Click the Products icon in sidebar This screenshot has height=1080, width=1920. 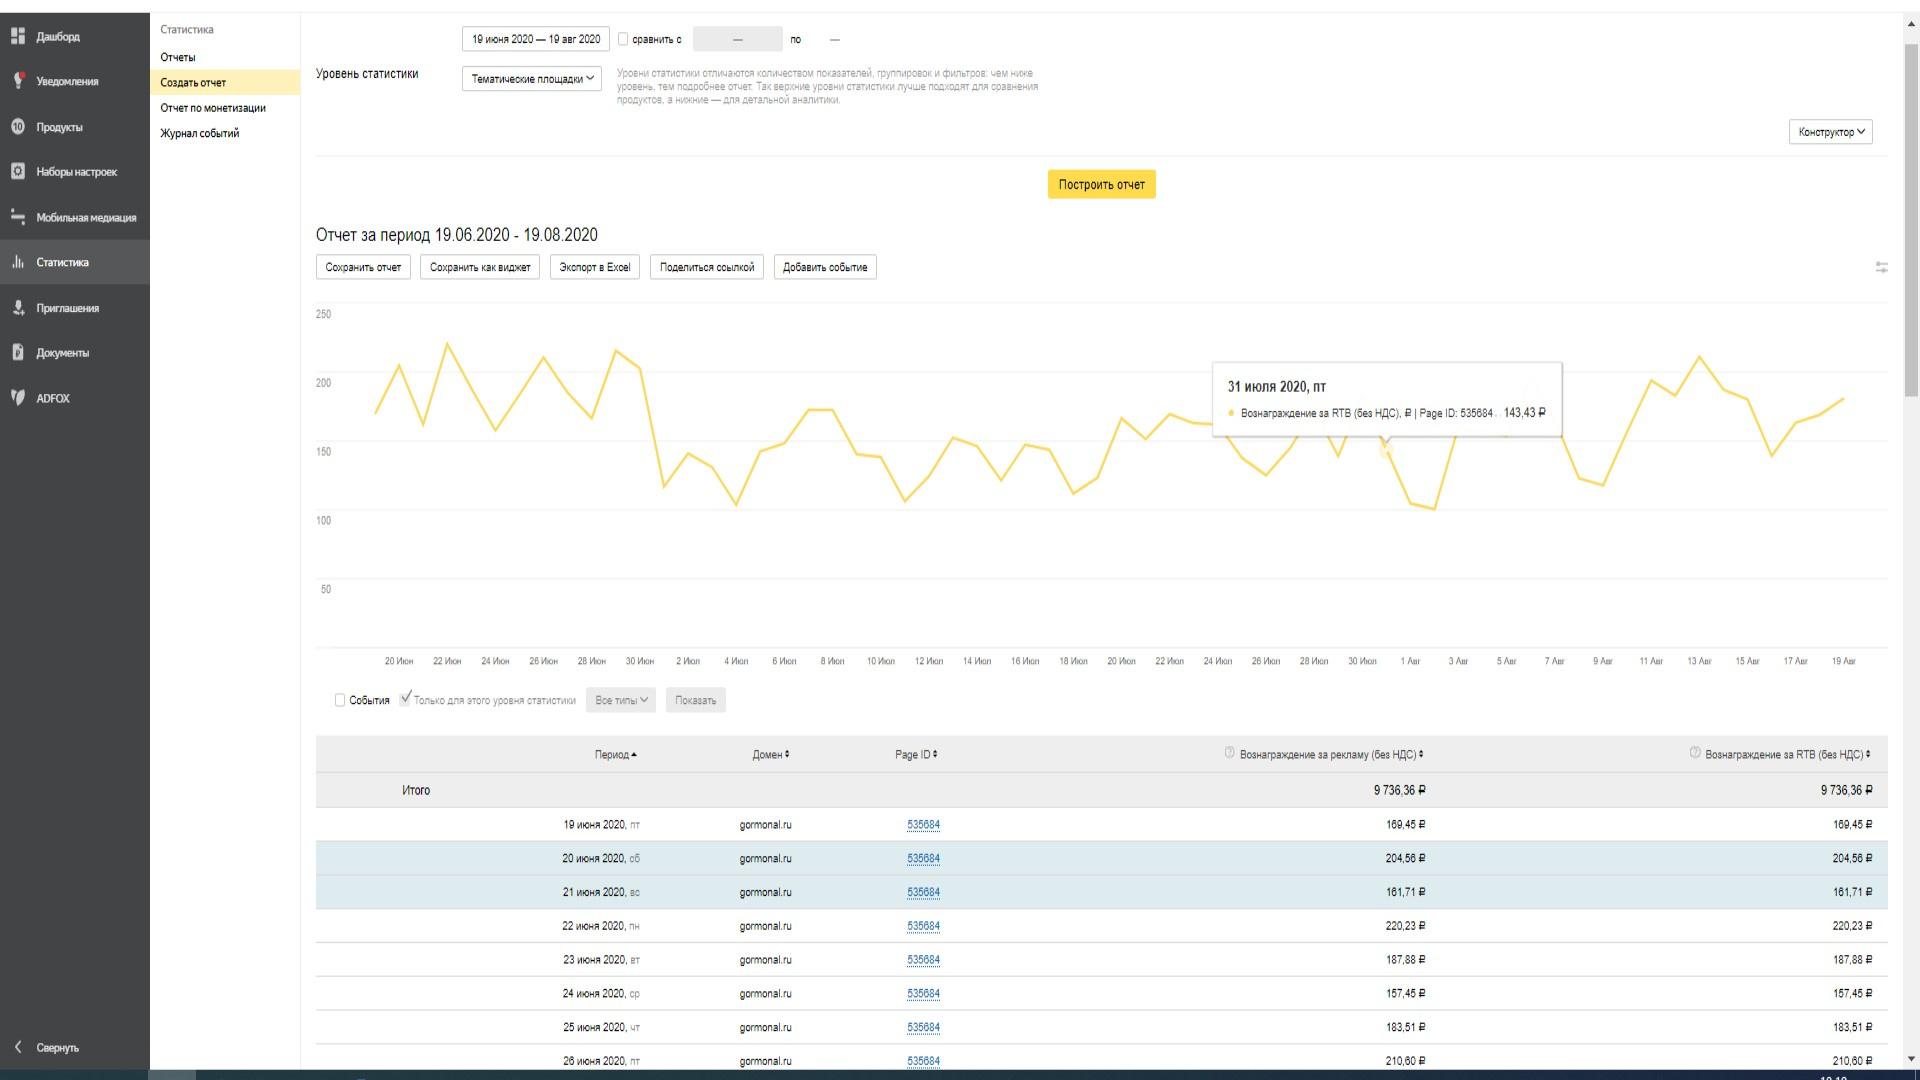click(x=18, y=127)
